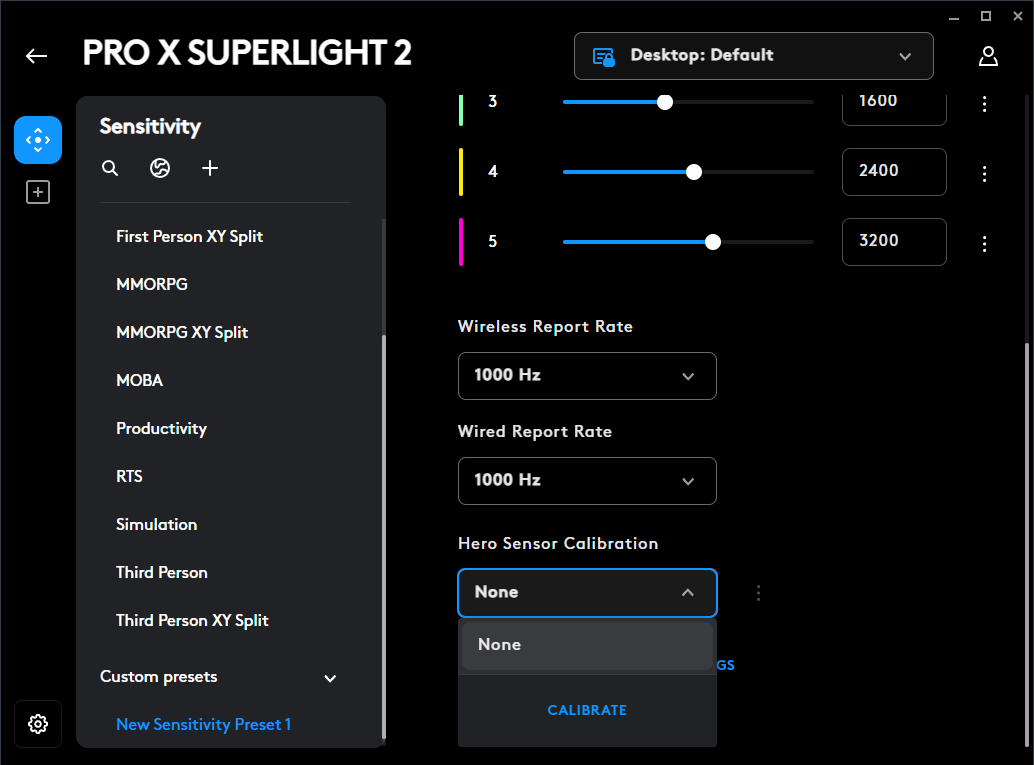
Task: Click the preset list scrollbar
Action: coord(384,537)
